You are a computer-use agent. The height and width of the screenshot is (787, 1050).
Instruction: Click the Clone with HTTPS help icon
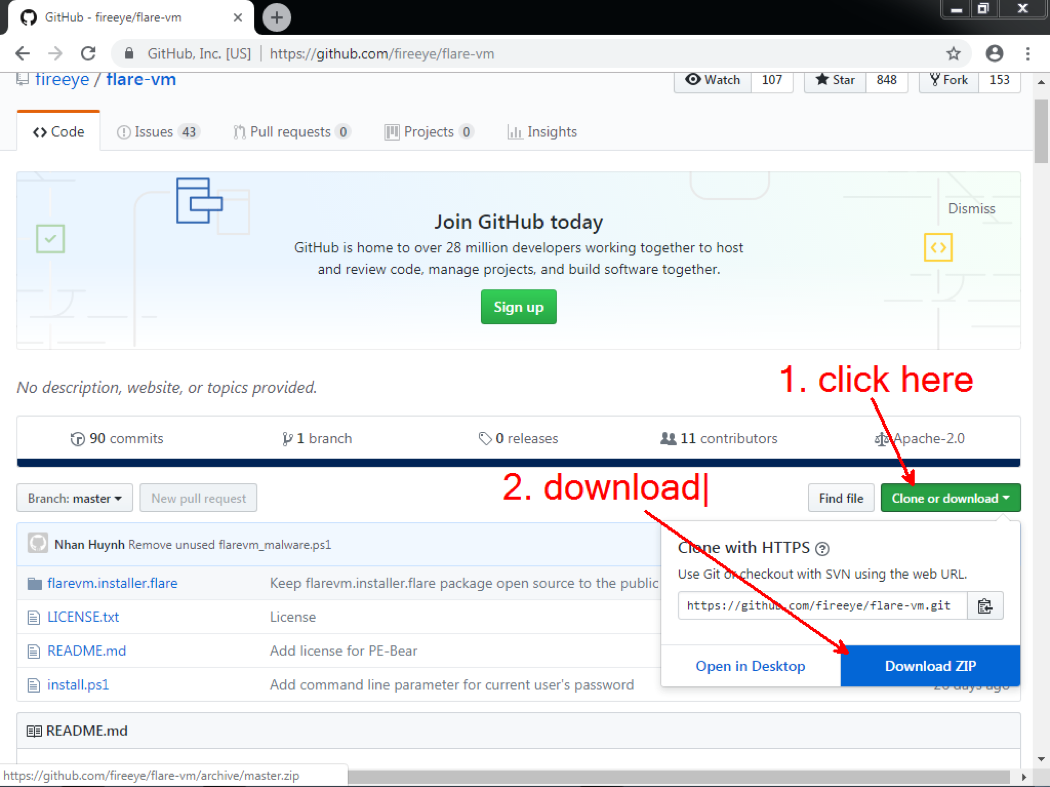[x=823, y=548]
